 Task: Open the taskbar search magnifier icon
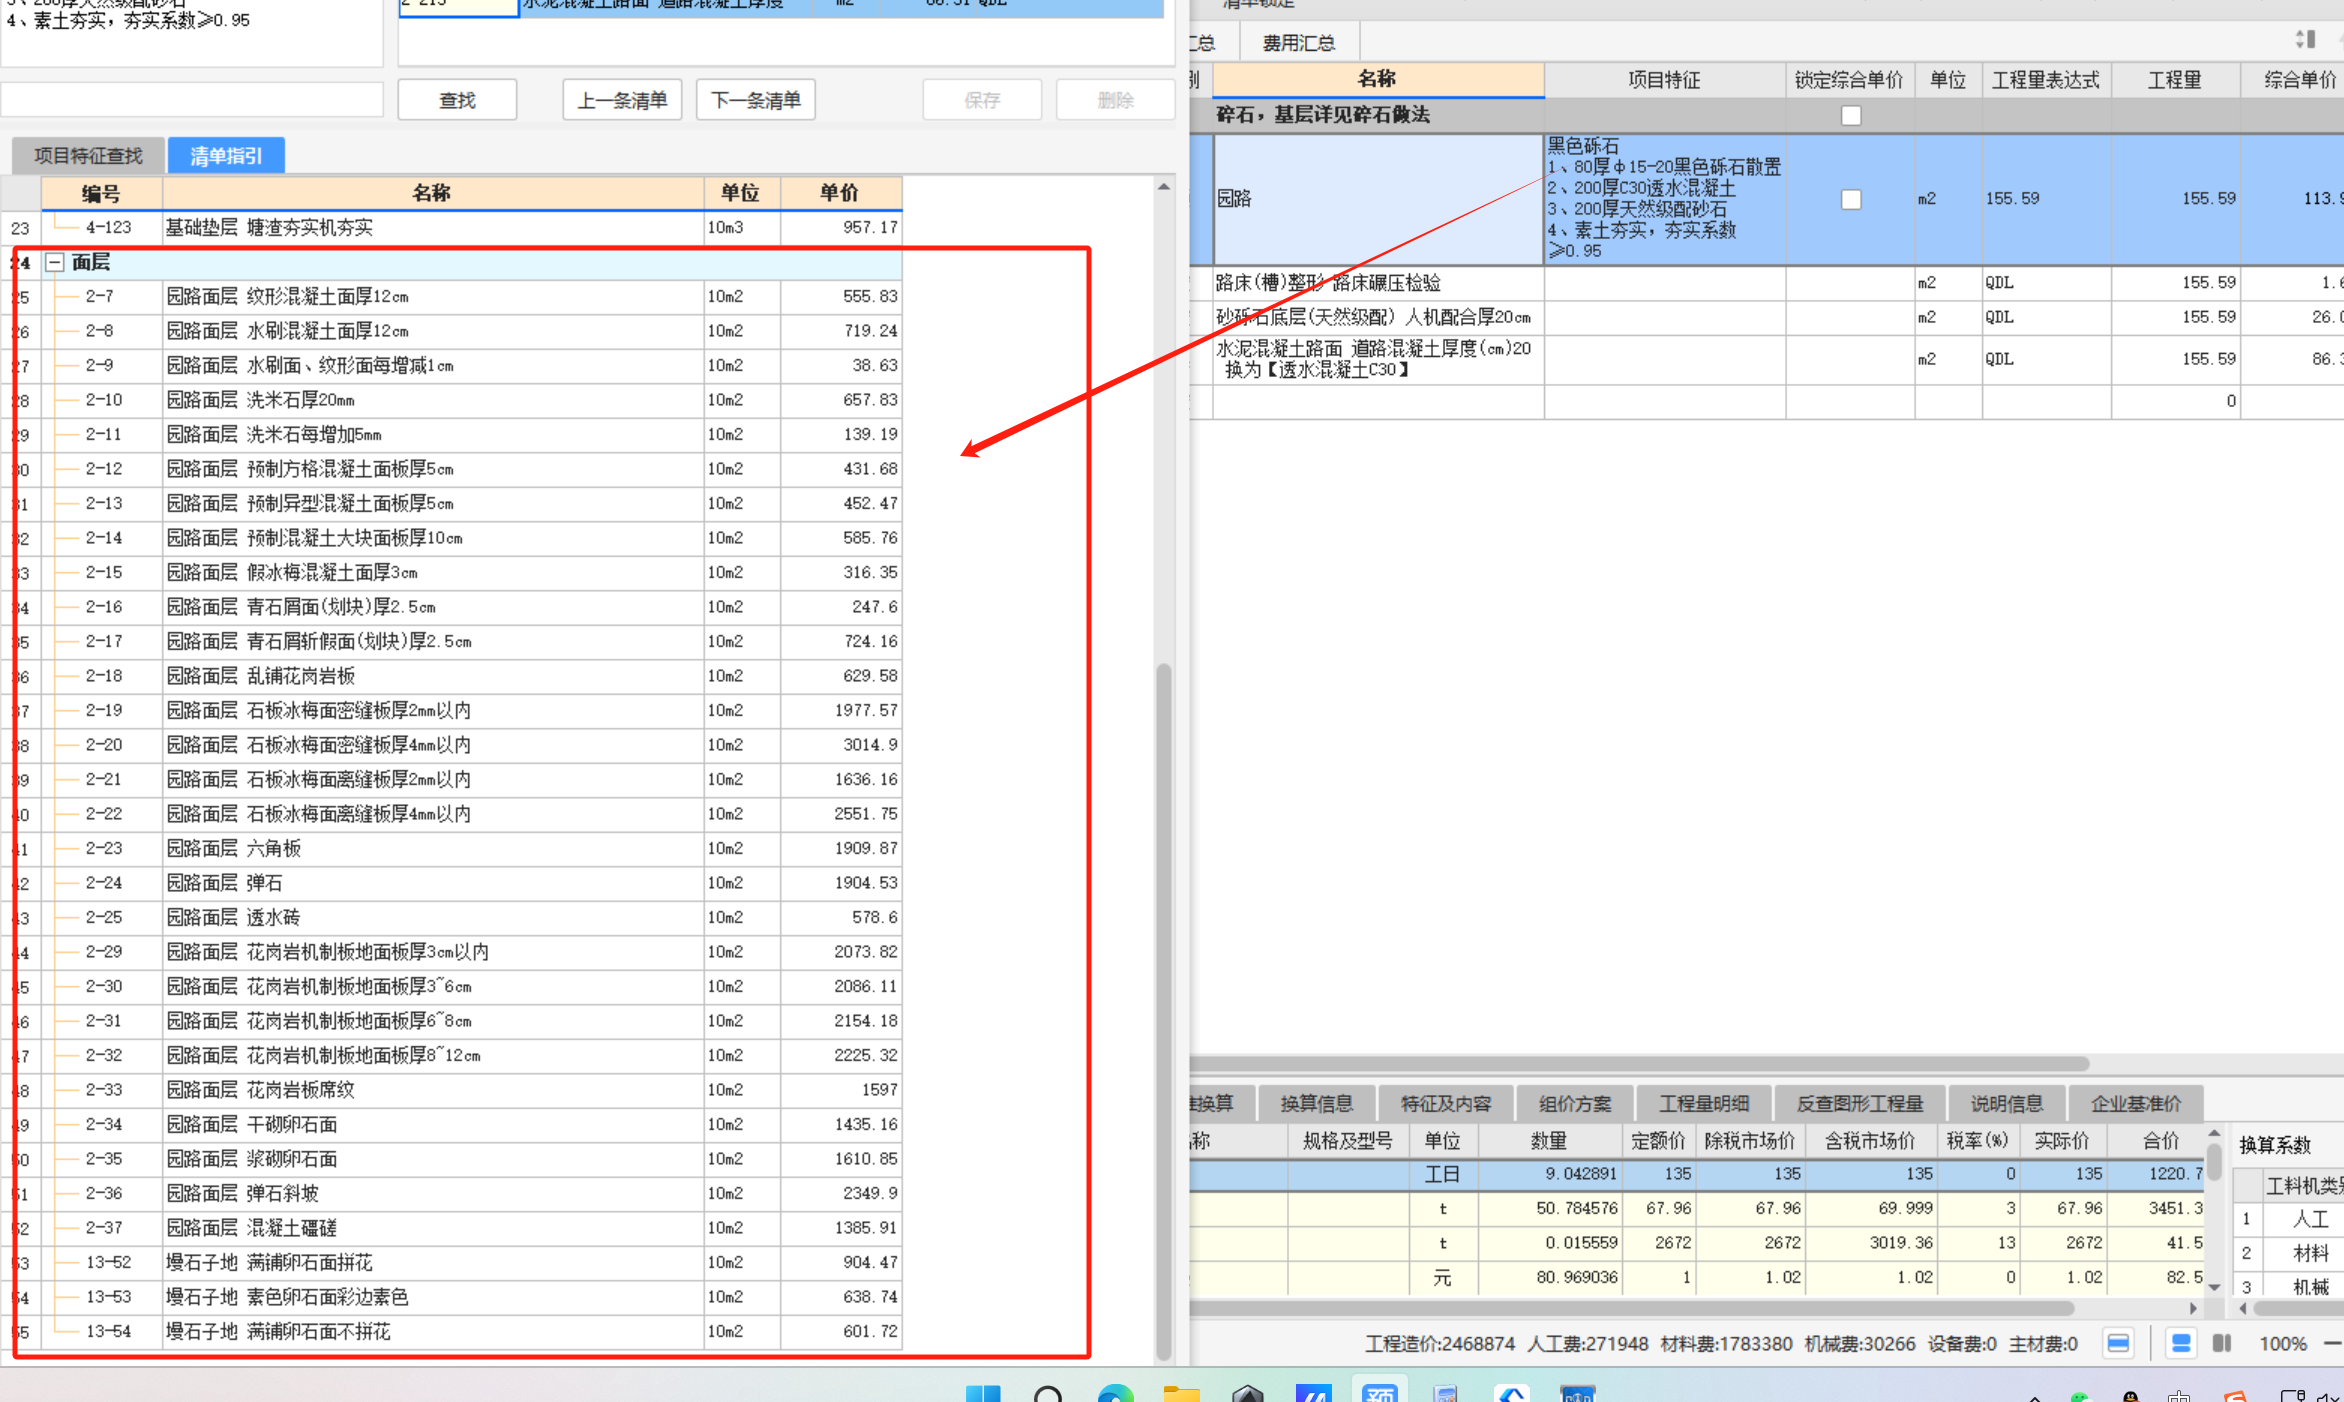tap(1048, 1393)
